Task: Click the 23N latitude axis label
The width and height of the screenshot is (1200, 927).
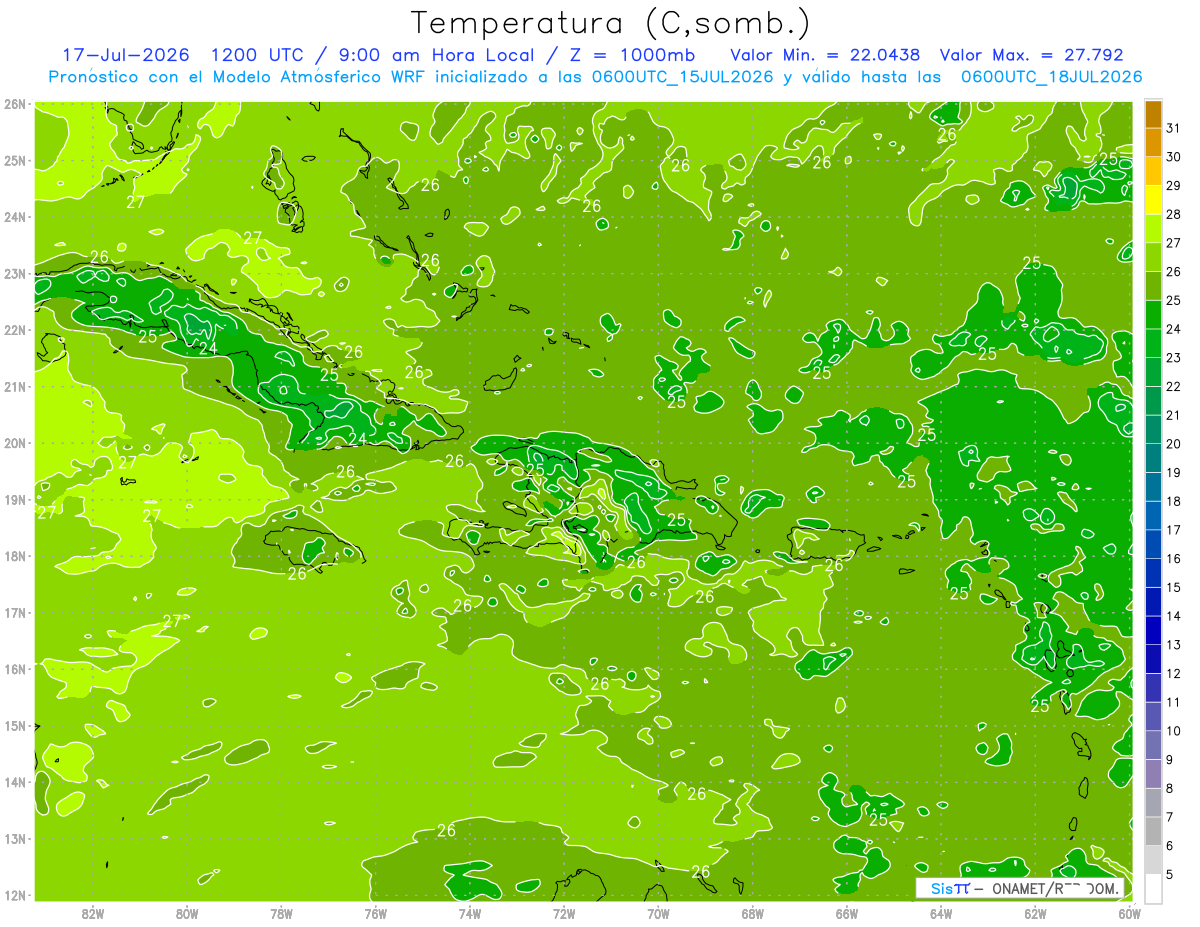Action: (15, 273)
